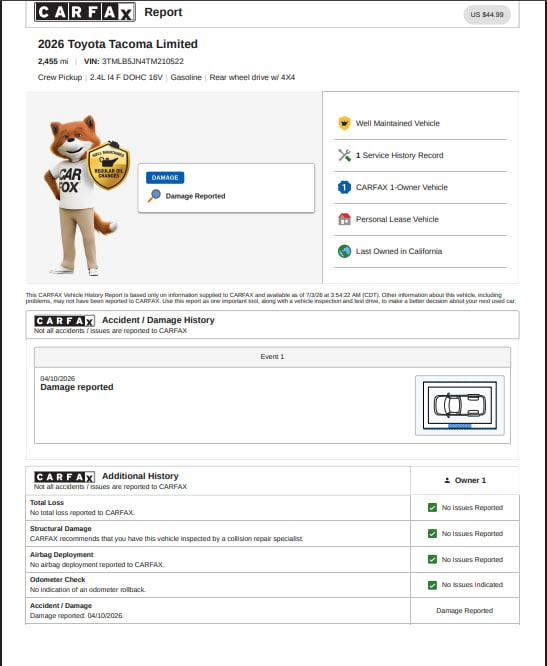The width and height of the screenshot is (547, 666).
Task: Click the 'Accident / Damage History' heading
Action: [x=158, y=320]
